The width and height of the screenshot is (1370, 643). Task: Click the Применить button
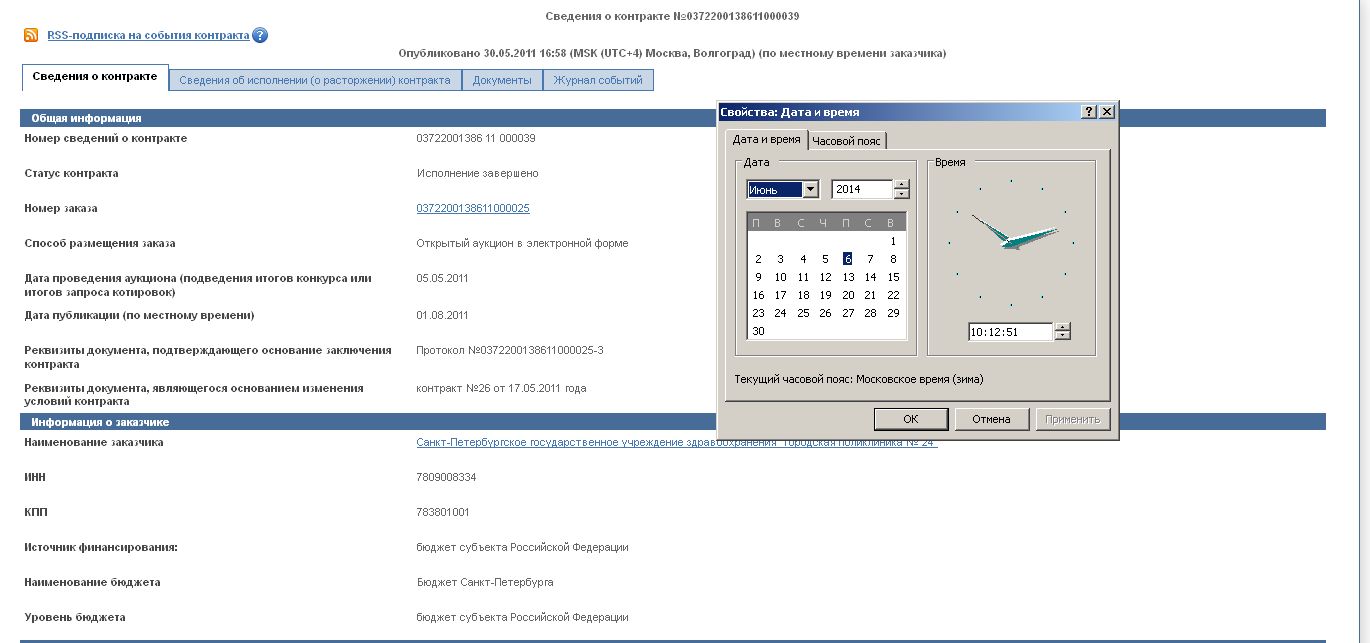click(x=1073, y=419)
